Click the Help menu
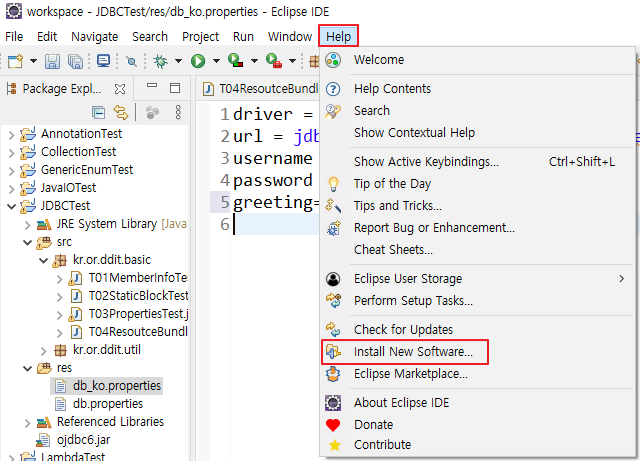Screen dimensions: 640x461 coord(338,37)
